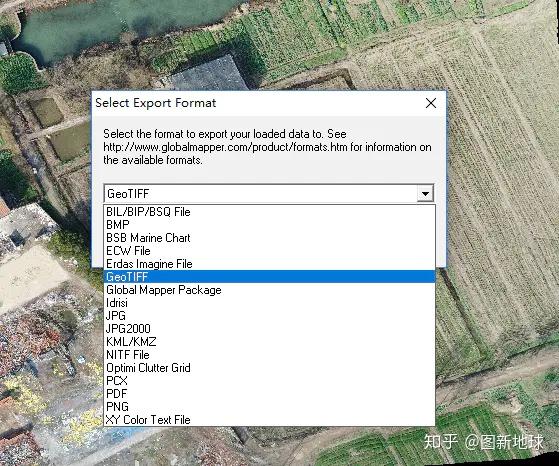The width and height of the screenshot is (559, 466).
Task: Choose Erdas Imagine File format
Action: (270, 264)
